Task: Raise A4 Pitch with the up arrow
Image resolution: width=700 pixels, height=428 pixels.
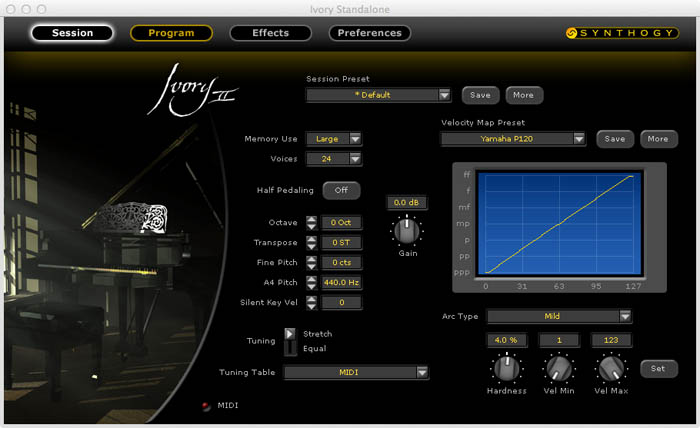Action: (312, 279)
